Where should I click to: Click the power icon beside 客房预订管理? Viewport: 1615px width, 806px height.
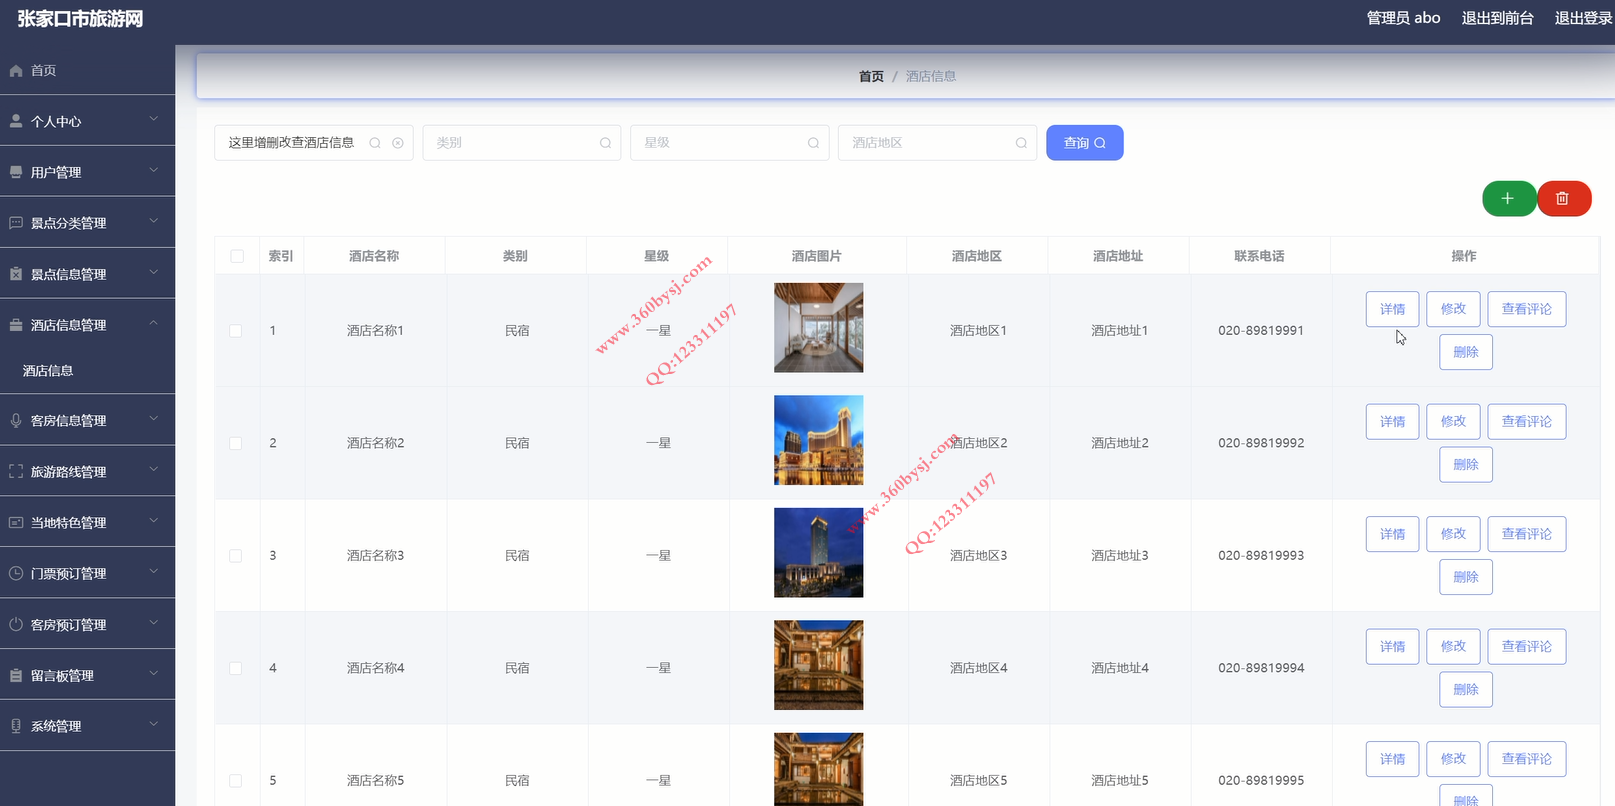click(16, 625)
